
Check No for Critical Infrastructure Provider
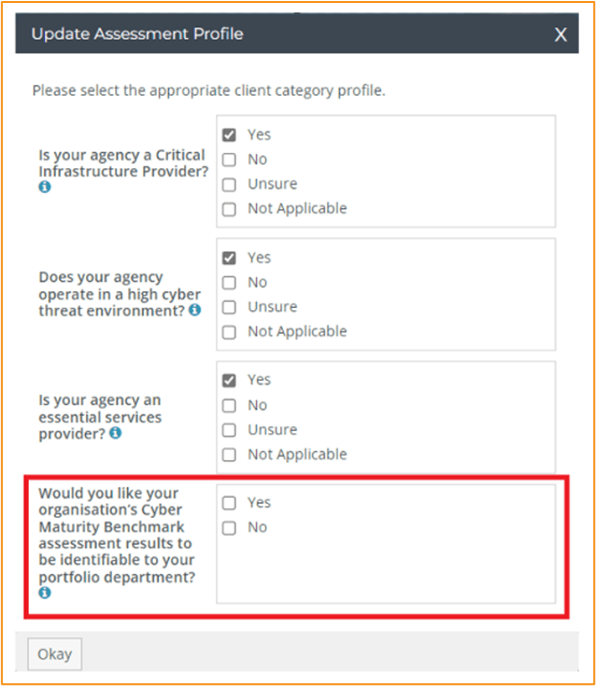229,160
